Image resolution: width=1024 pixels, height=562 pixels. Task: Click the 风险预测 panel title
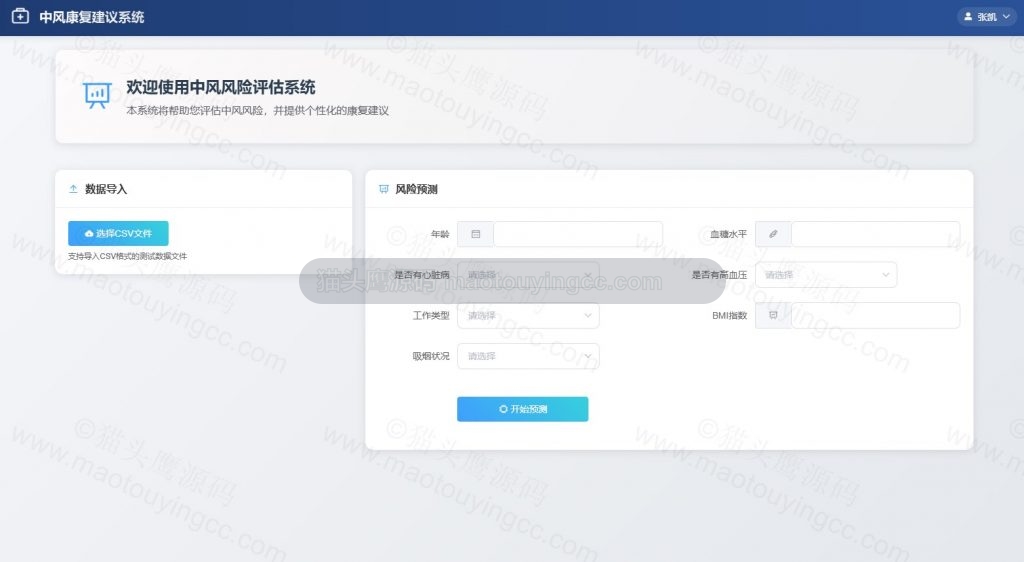(416, 189)
